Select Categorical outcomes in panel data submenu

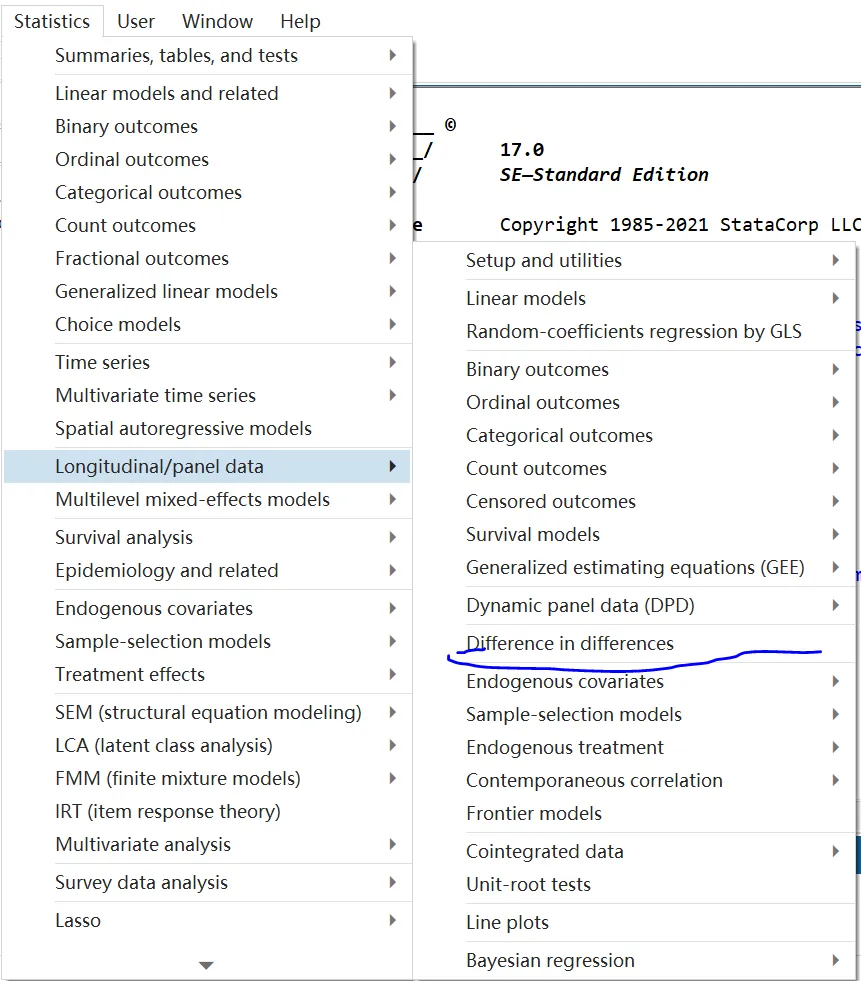[x=634, y=435]
